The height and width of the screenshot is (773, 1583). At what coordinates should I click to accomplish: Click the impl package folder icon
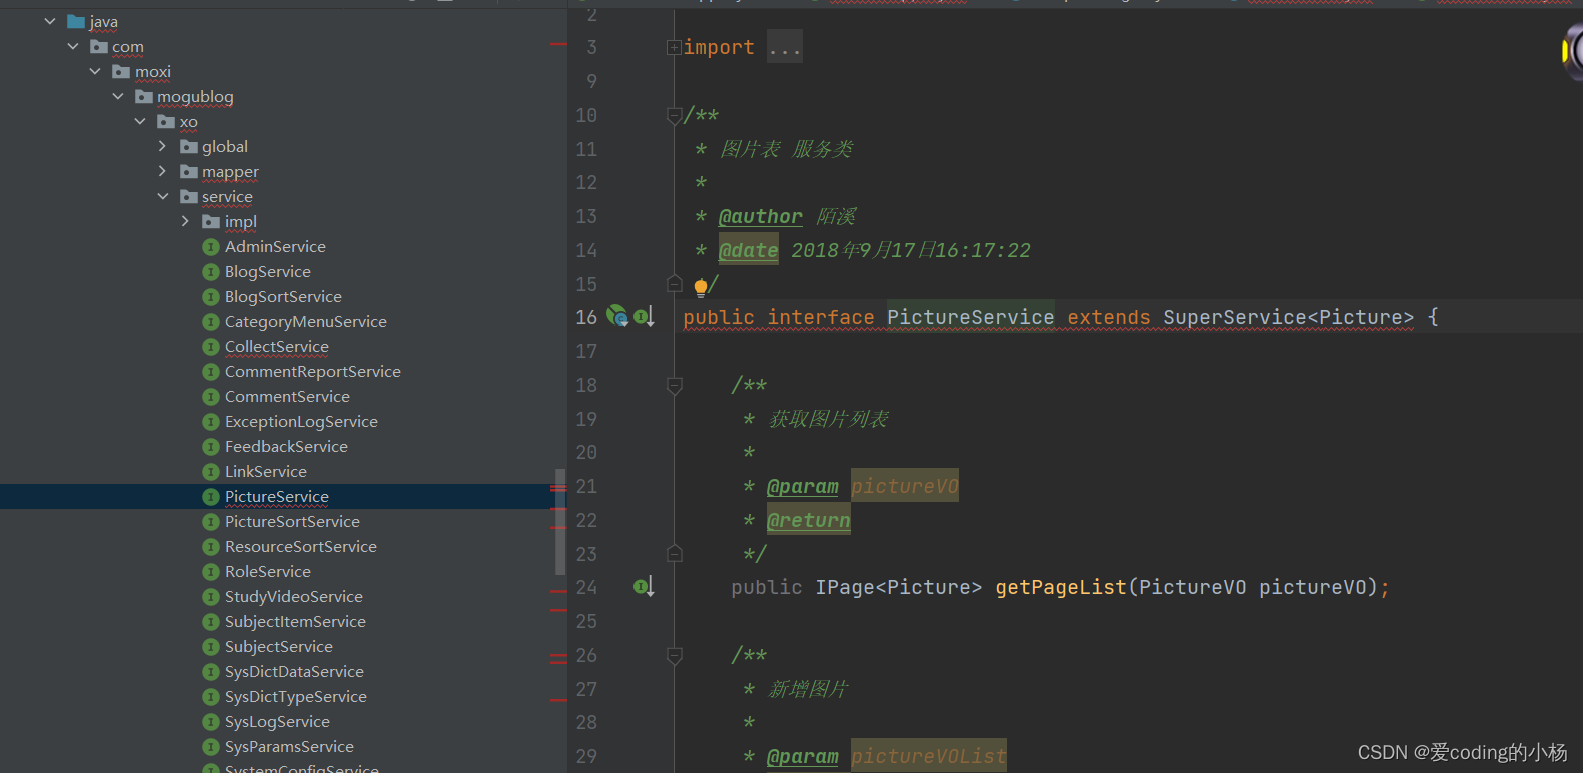tap(211, 221)
